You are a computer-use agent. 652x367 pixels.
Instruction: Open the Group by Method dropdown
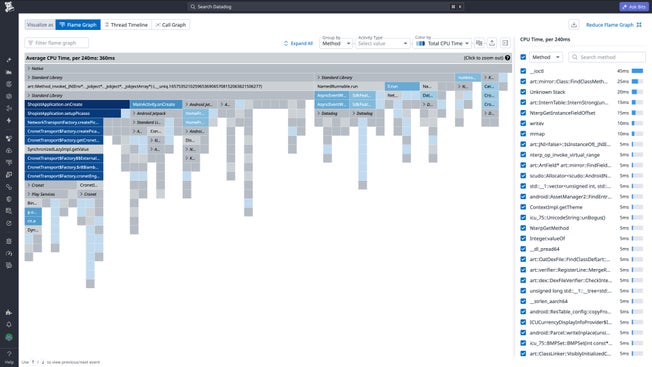point(336,43)
